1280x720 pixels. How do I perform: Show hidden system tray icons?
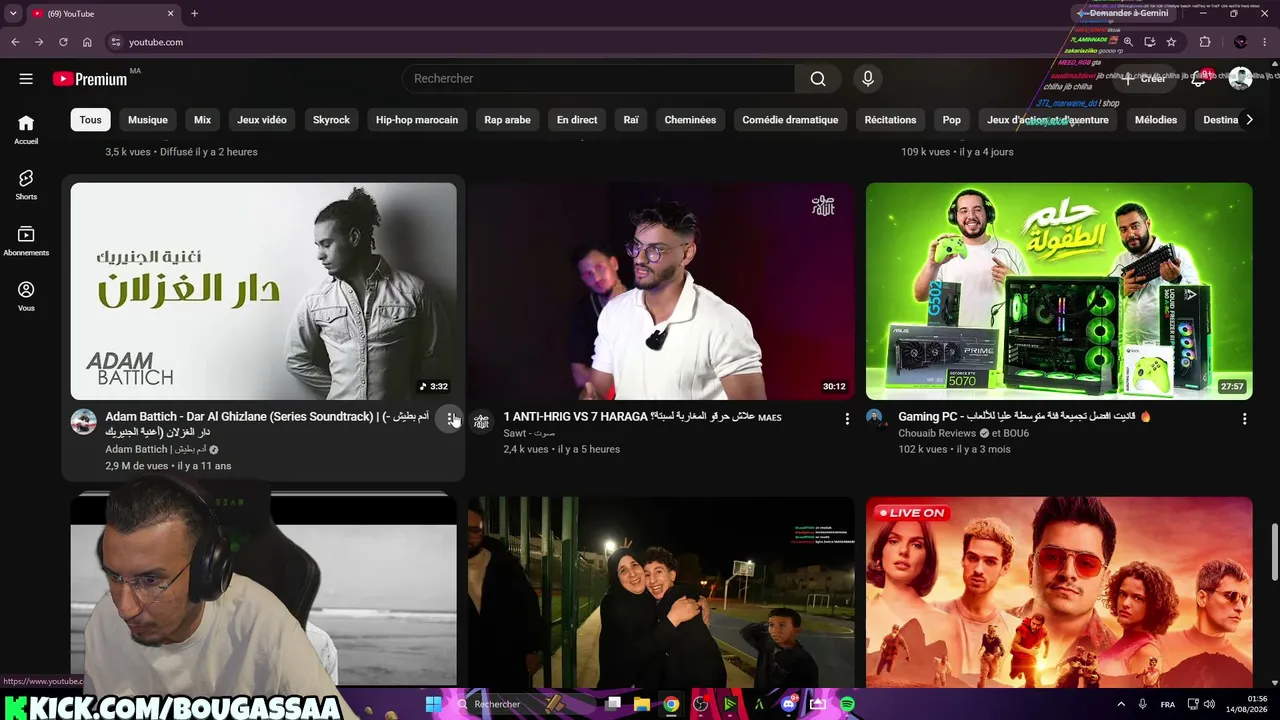pos(1121,704)
